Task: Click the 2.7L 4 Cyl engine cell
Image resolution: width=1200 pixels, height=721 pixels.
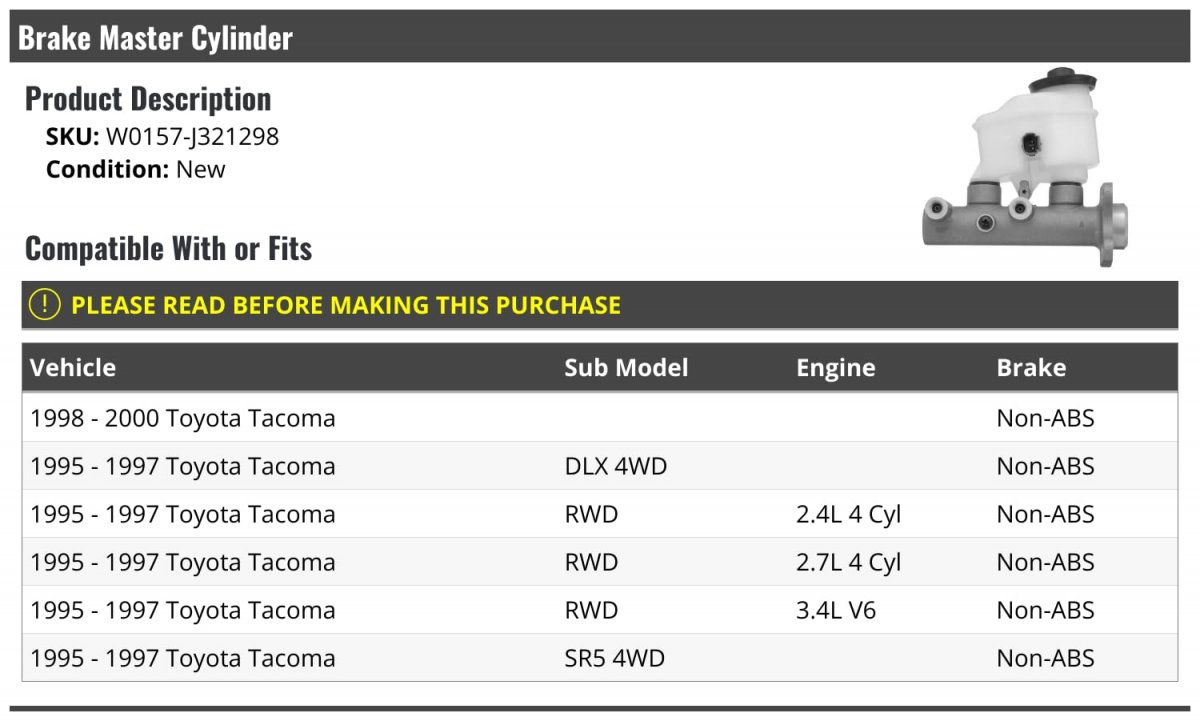Action: (x=848, y=562)
